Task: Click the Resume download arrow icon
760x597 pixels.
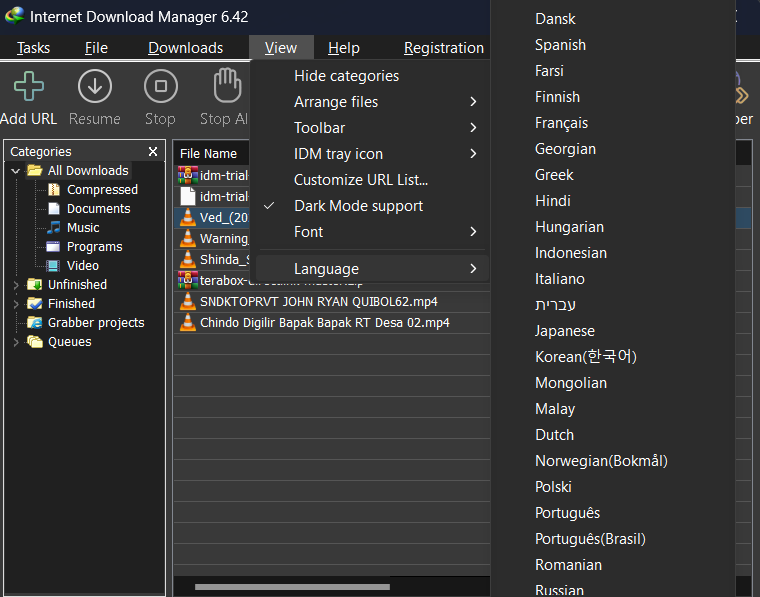Action: click(95, 86)
